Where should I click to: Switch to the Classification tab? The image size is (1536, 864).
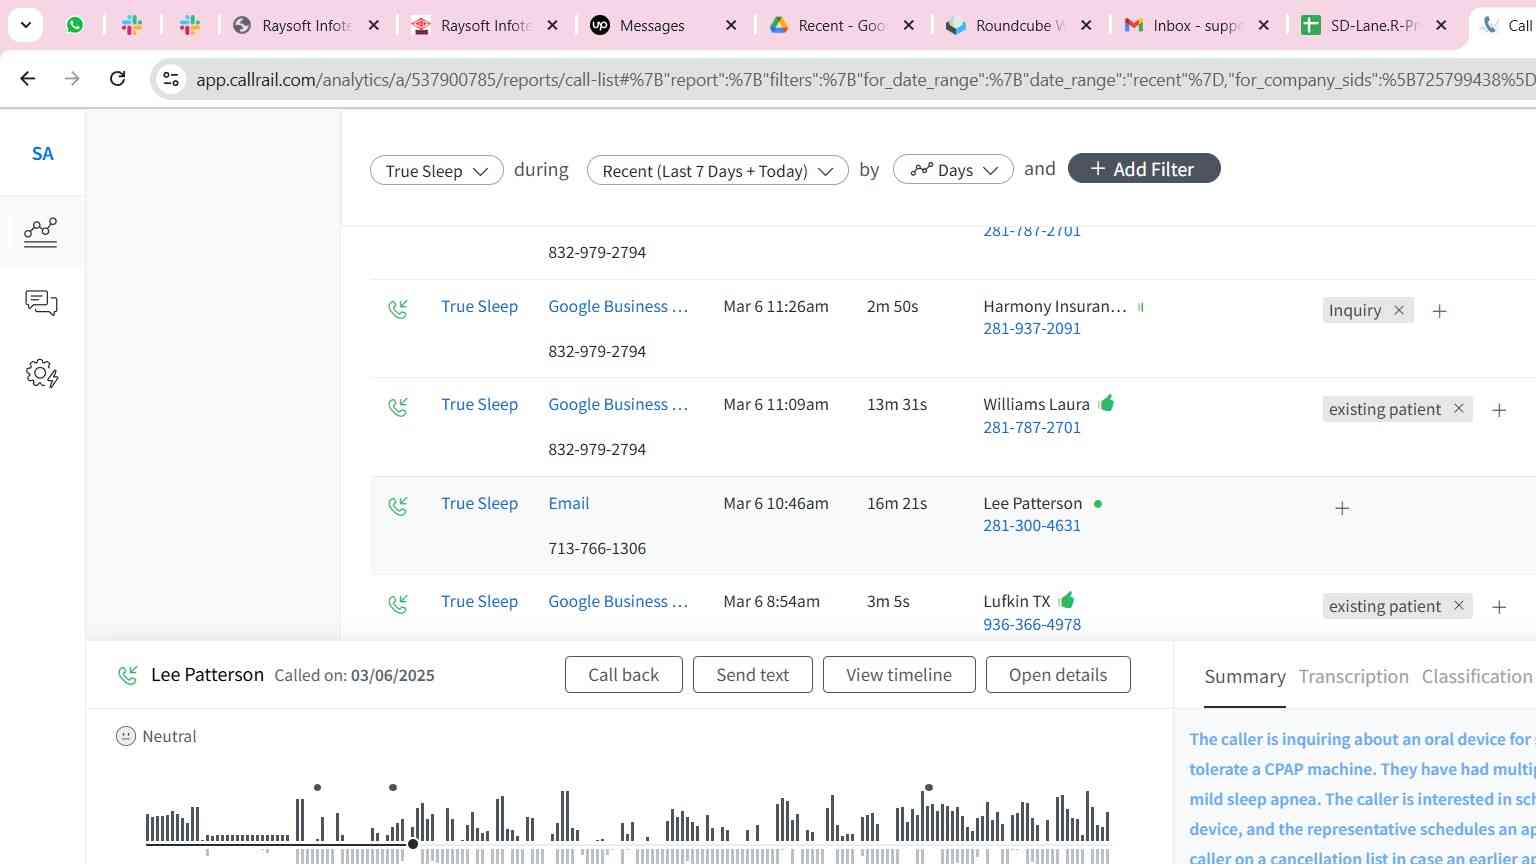coord(1477,677)
